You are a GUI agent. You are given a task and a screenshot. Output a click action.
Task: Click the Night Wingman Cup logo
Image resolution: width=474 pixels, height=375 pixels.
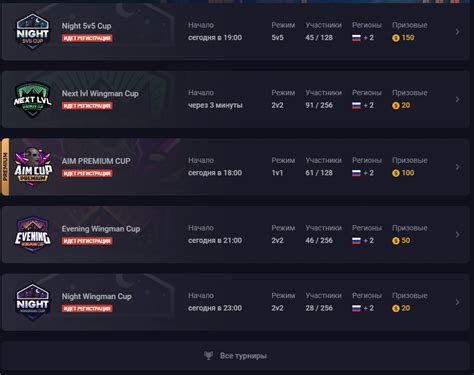(x=33, y=302)
